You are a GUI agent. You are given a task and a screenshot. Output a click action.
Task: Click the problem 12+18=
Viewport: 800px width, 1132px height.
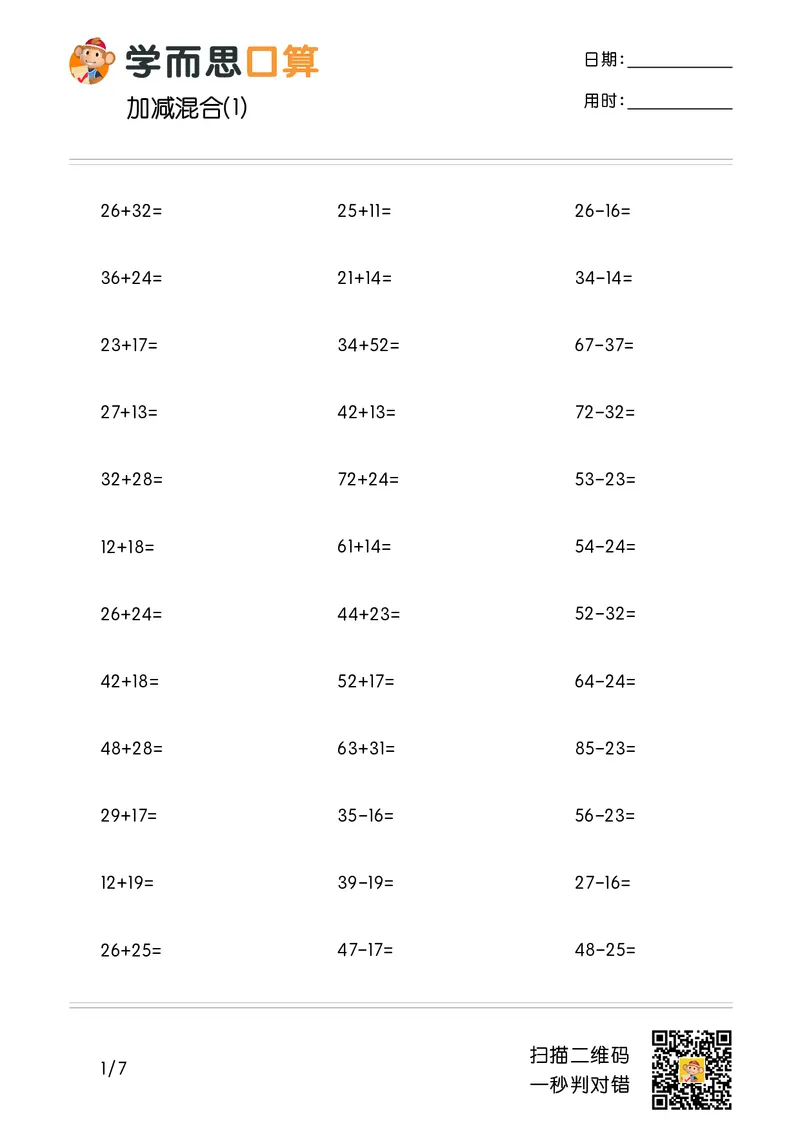tap(127, 547)
